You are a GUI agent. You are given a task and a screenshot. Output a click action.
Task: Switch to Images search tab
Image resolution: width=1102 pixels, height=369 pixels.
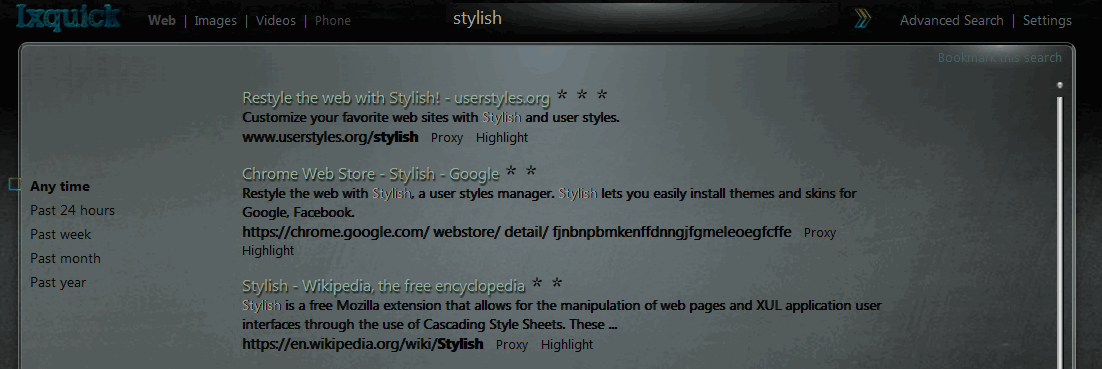[x=215, y=20]
